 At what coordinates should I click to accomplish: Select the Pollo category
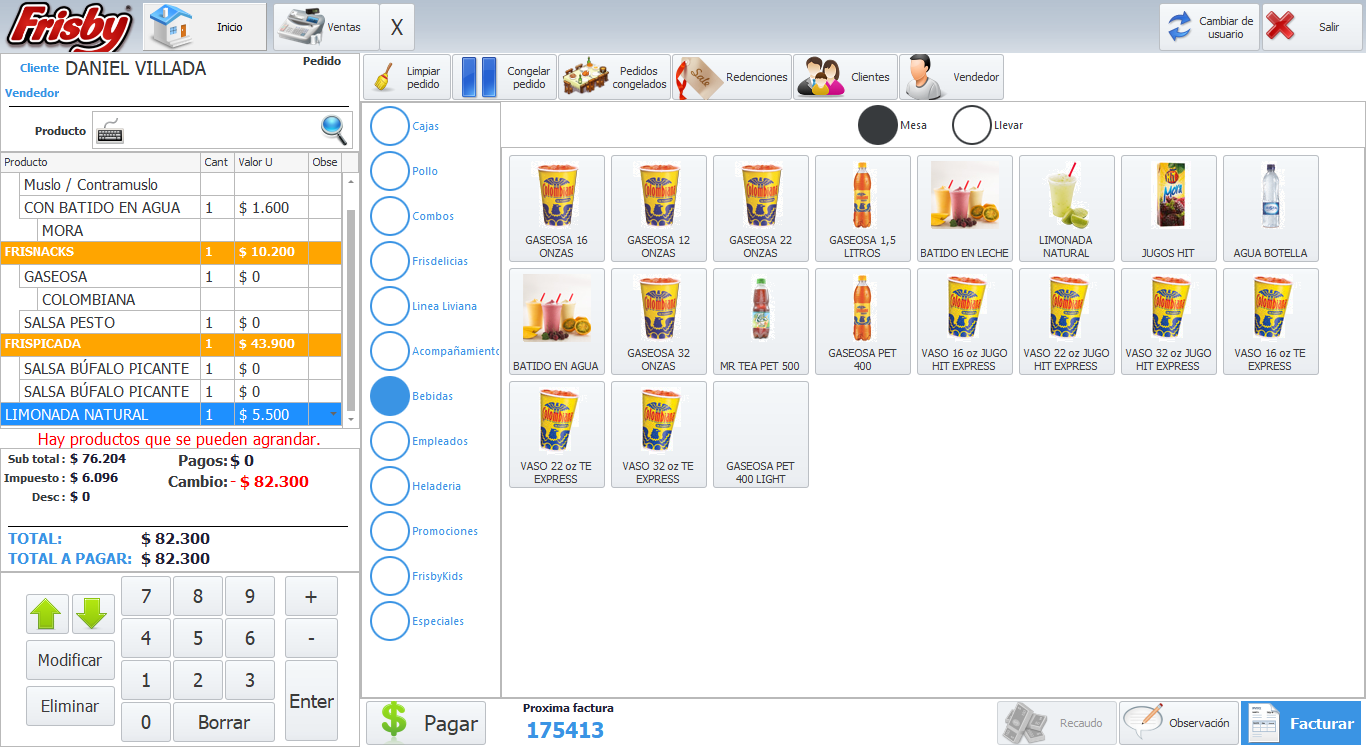[x=390, y=171]
